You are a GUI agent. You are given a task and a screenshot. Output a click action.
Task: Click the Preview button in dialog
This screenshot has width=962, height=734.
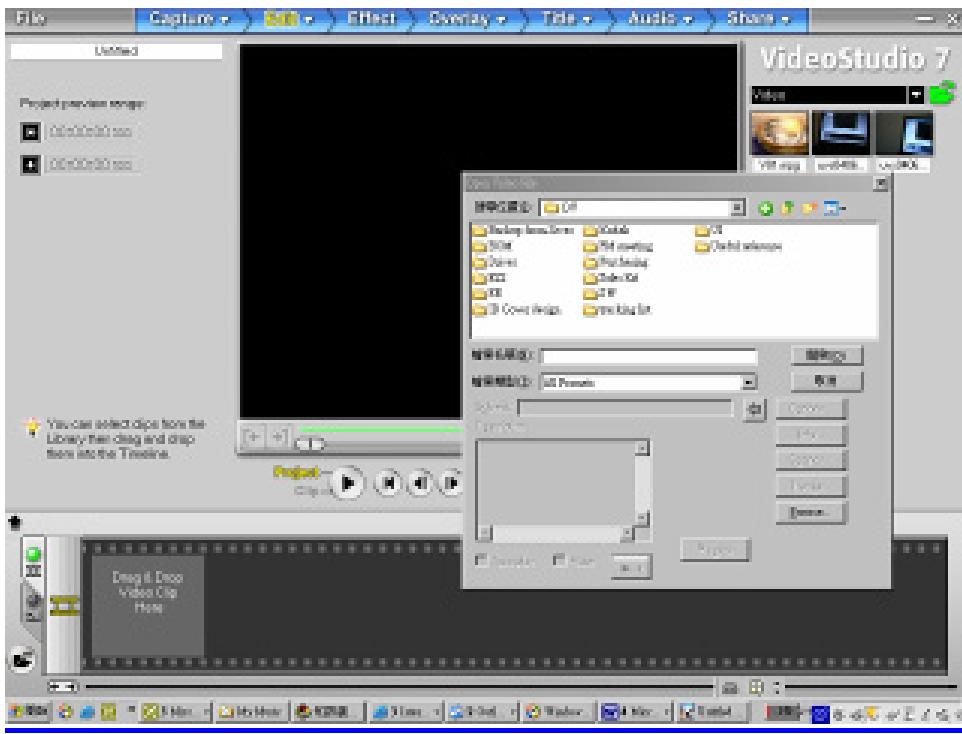(715, 549)
